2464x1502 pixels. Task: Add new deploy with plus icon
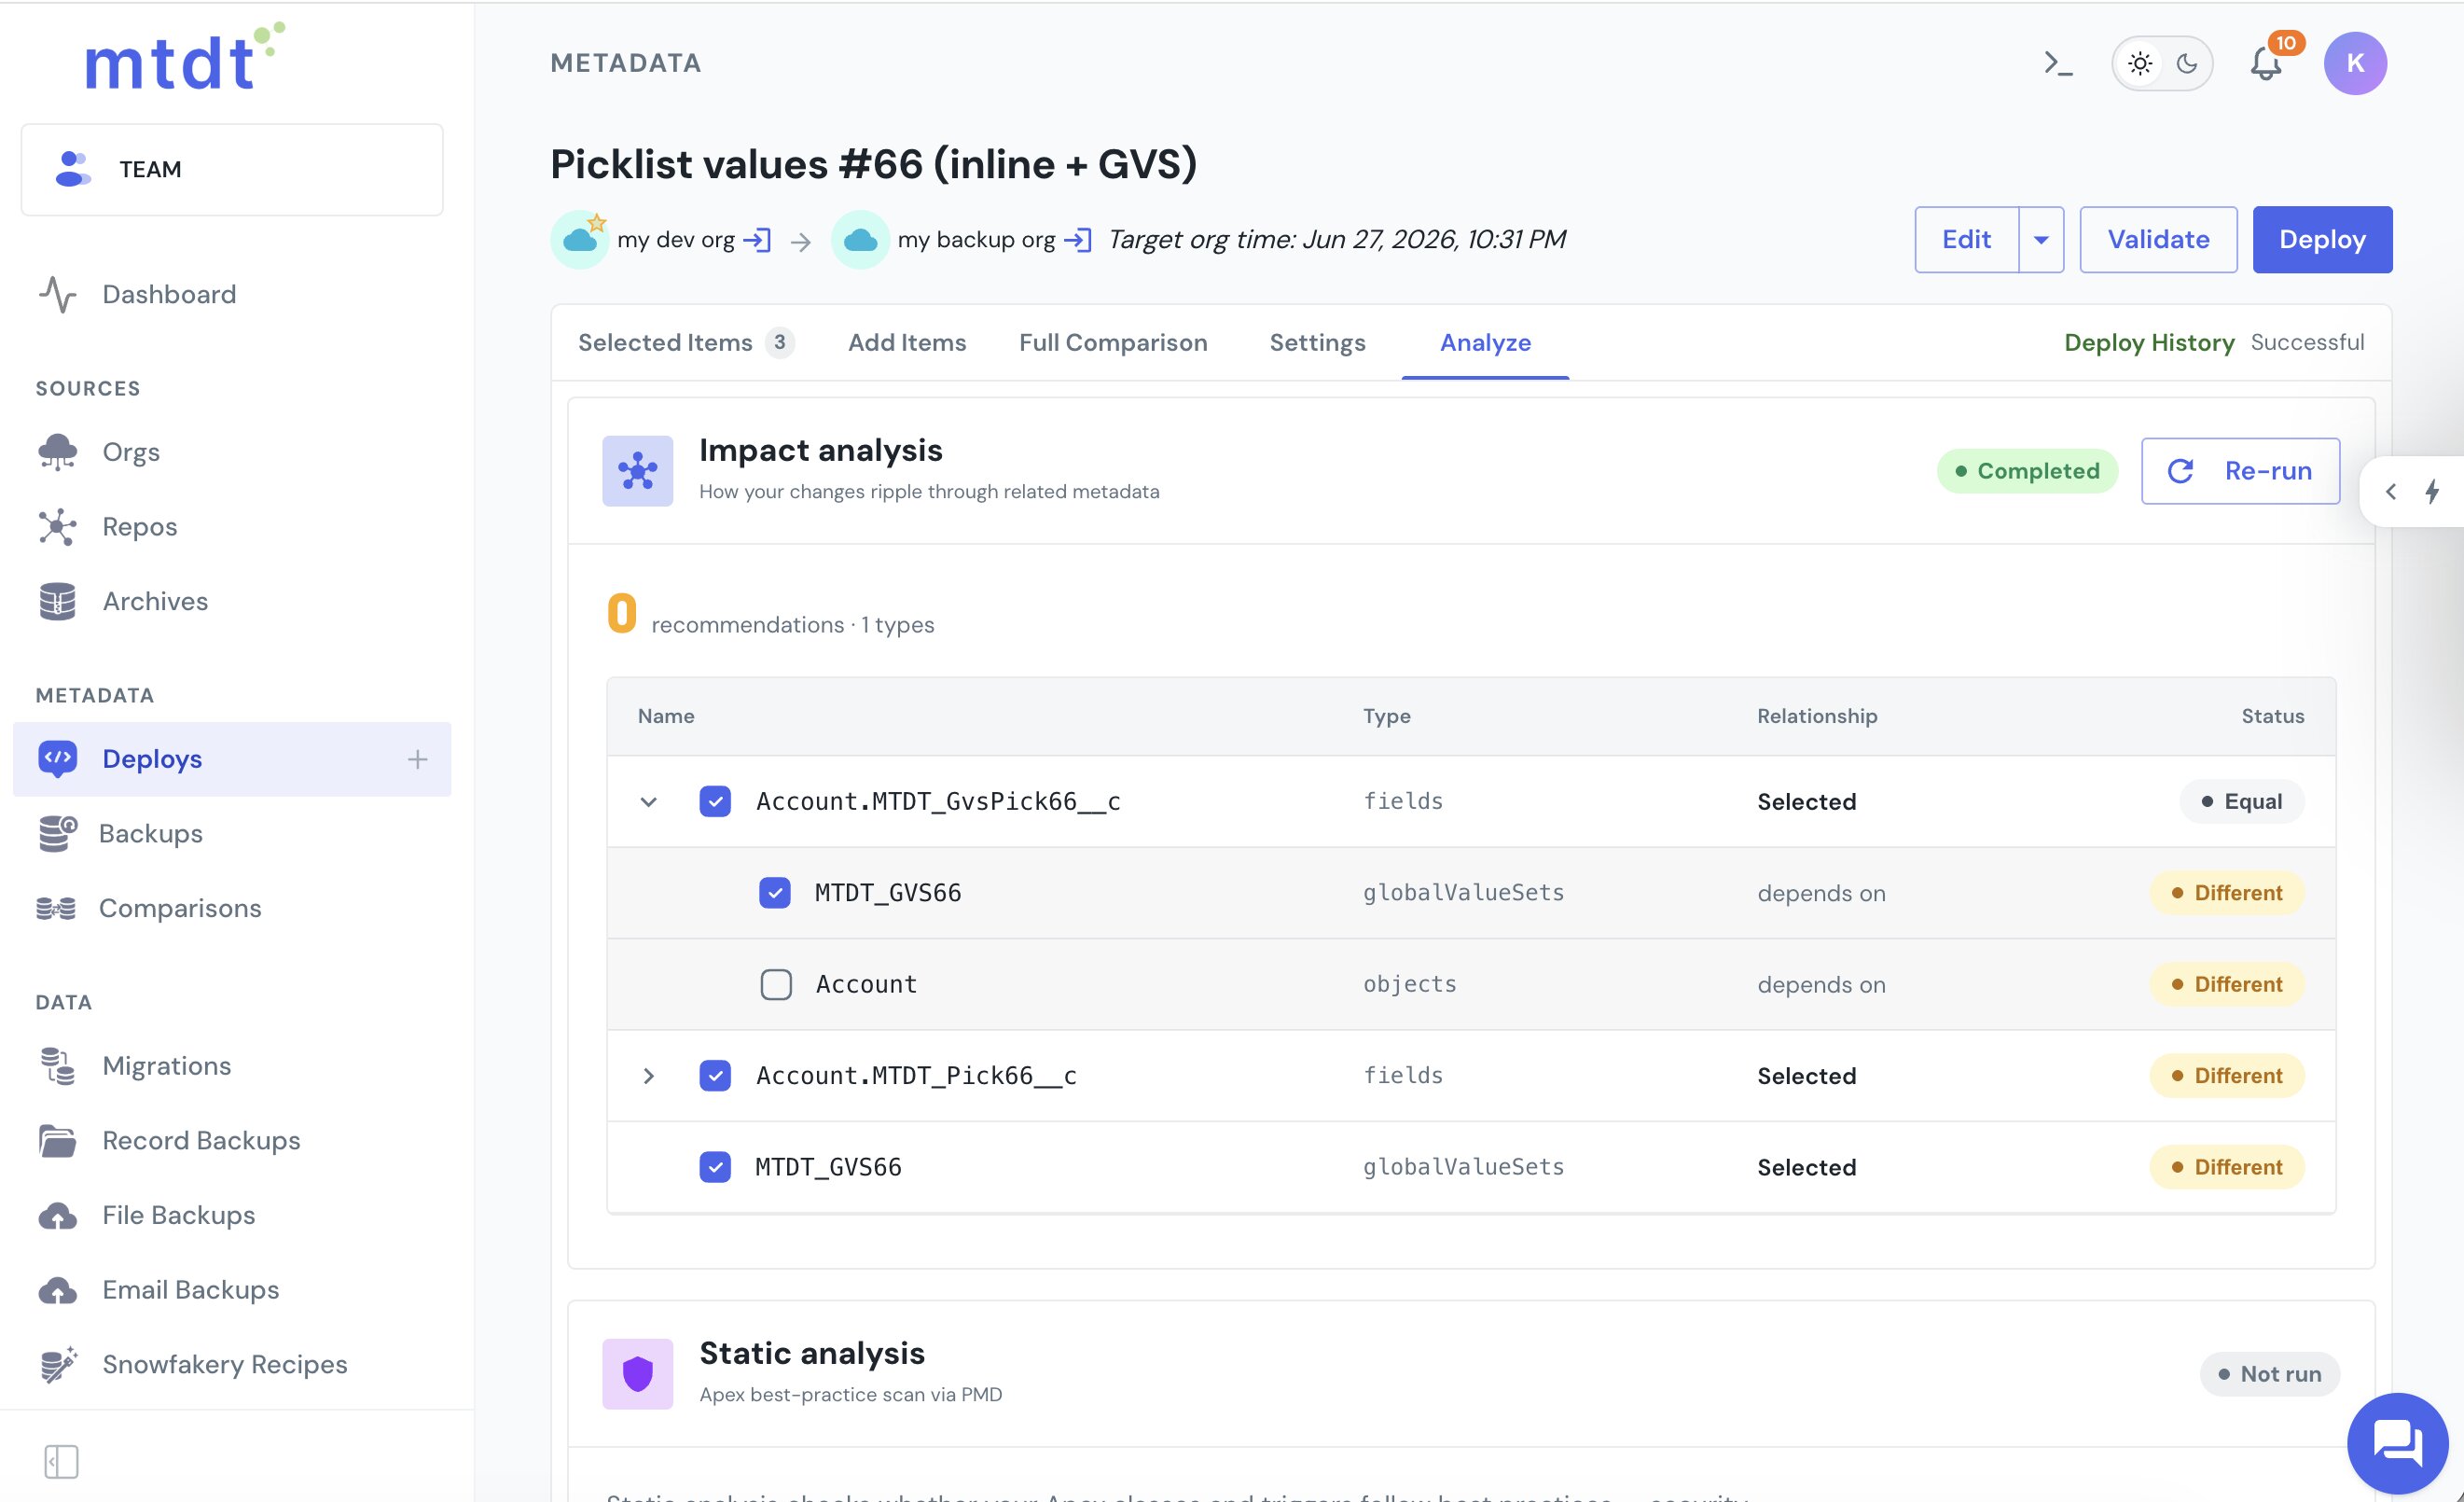pyautogui.click(x=418, y=759)
